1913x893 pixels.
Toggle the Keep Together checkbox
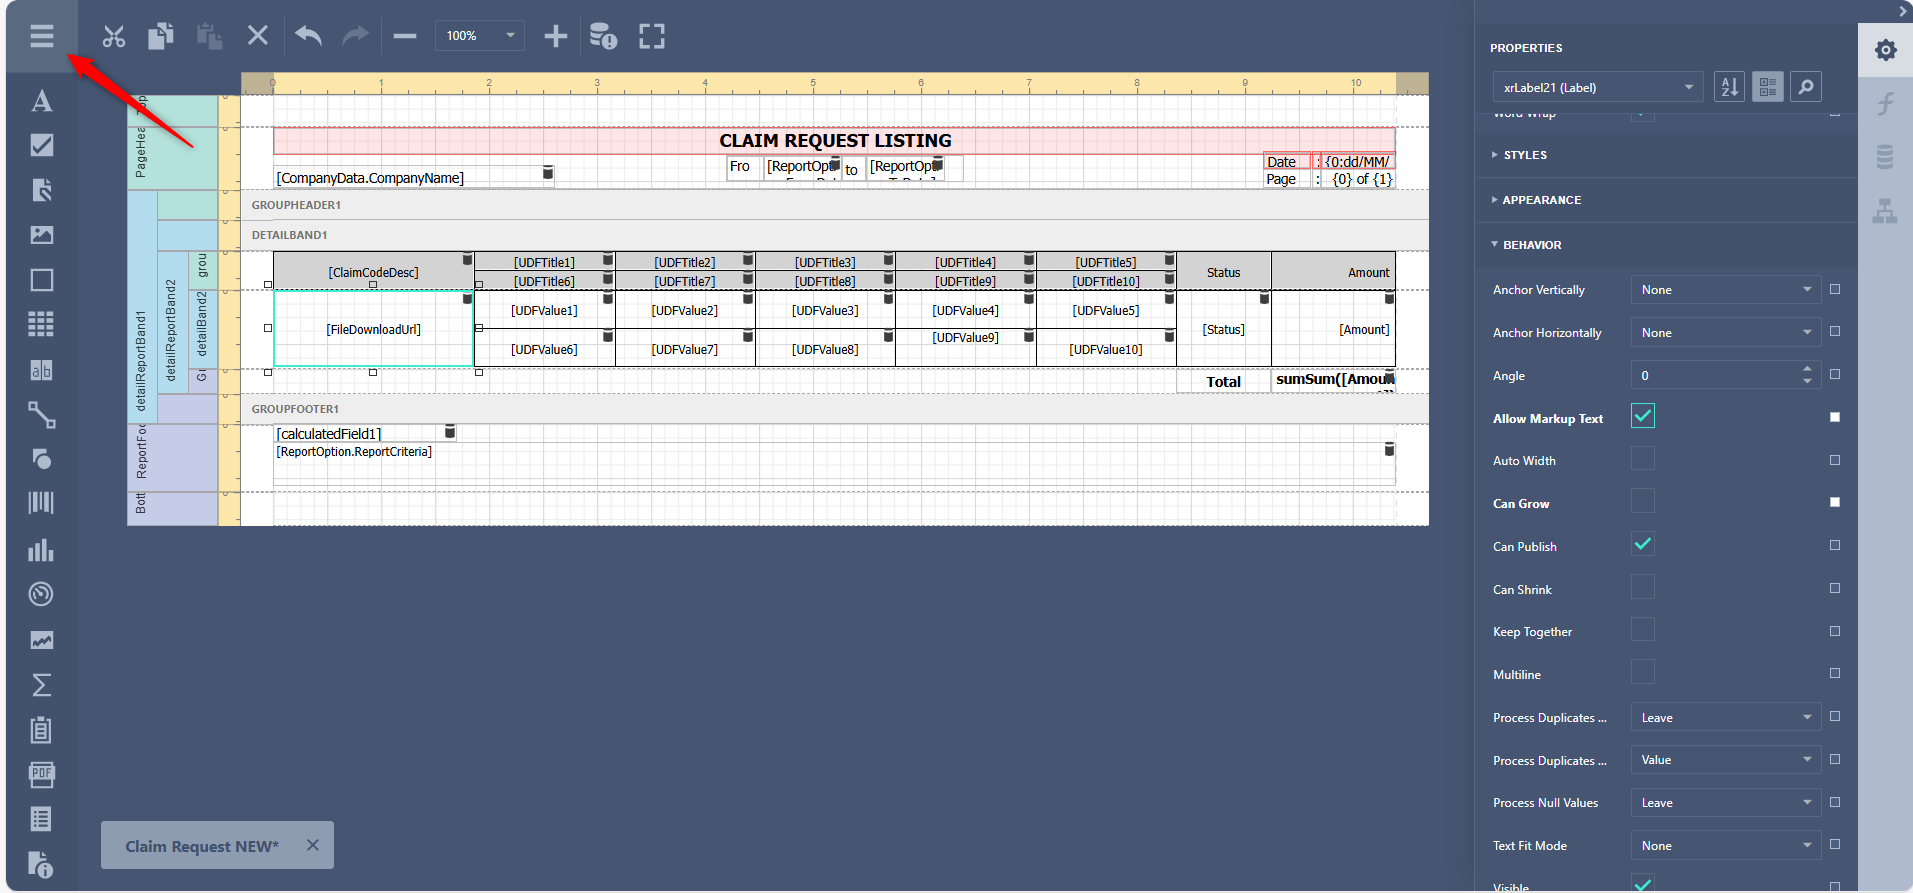pos(1643,630)
